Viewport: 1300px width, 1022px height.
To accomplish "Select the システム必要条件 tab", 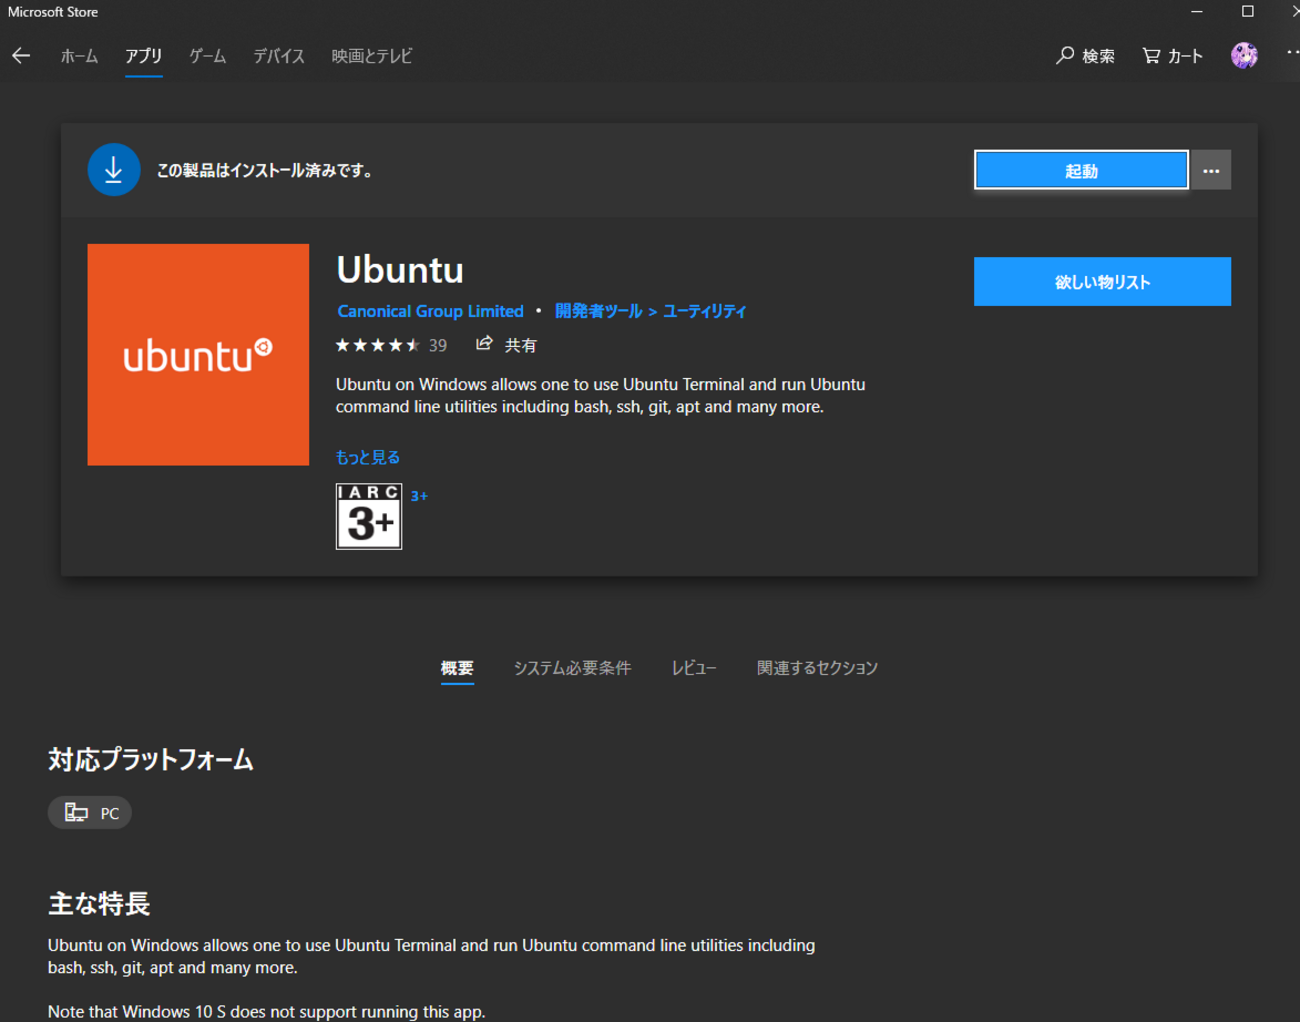I will [572, 668].
